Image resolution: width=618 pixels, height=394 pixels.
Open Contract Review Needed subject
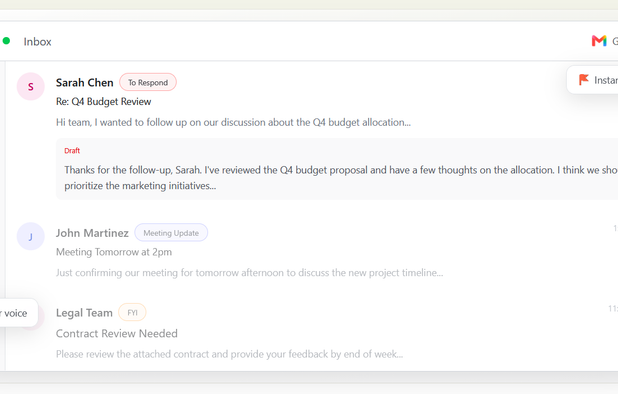(x=117, y=334)
